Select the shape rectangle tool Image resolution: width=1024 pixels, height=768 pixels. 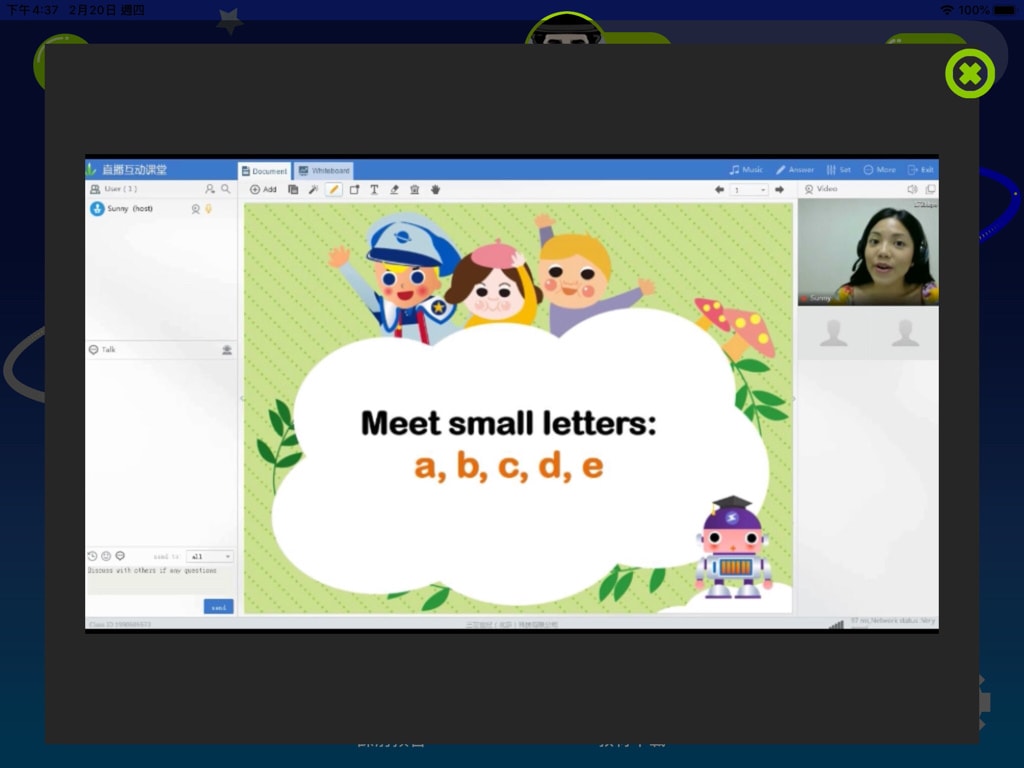click(x=354, y=189)
